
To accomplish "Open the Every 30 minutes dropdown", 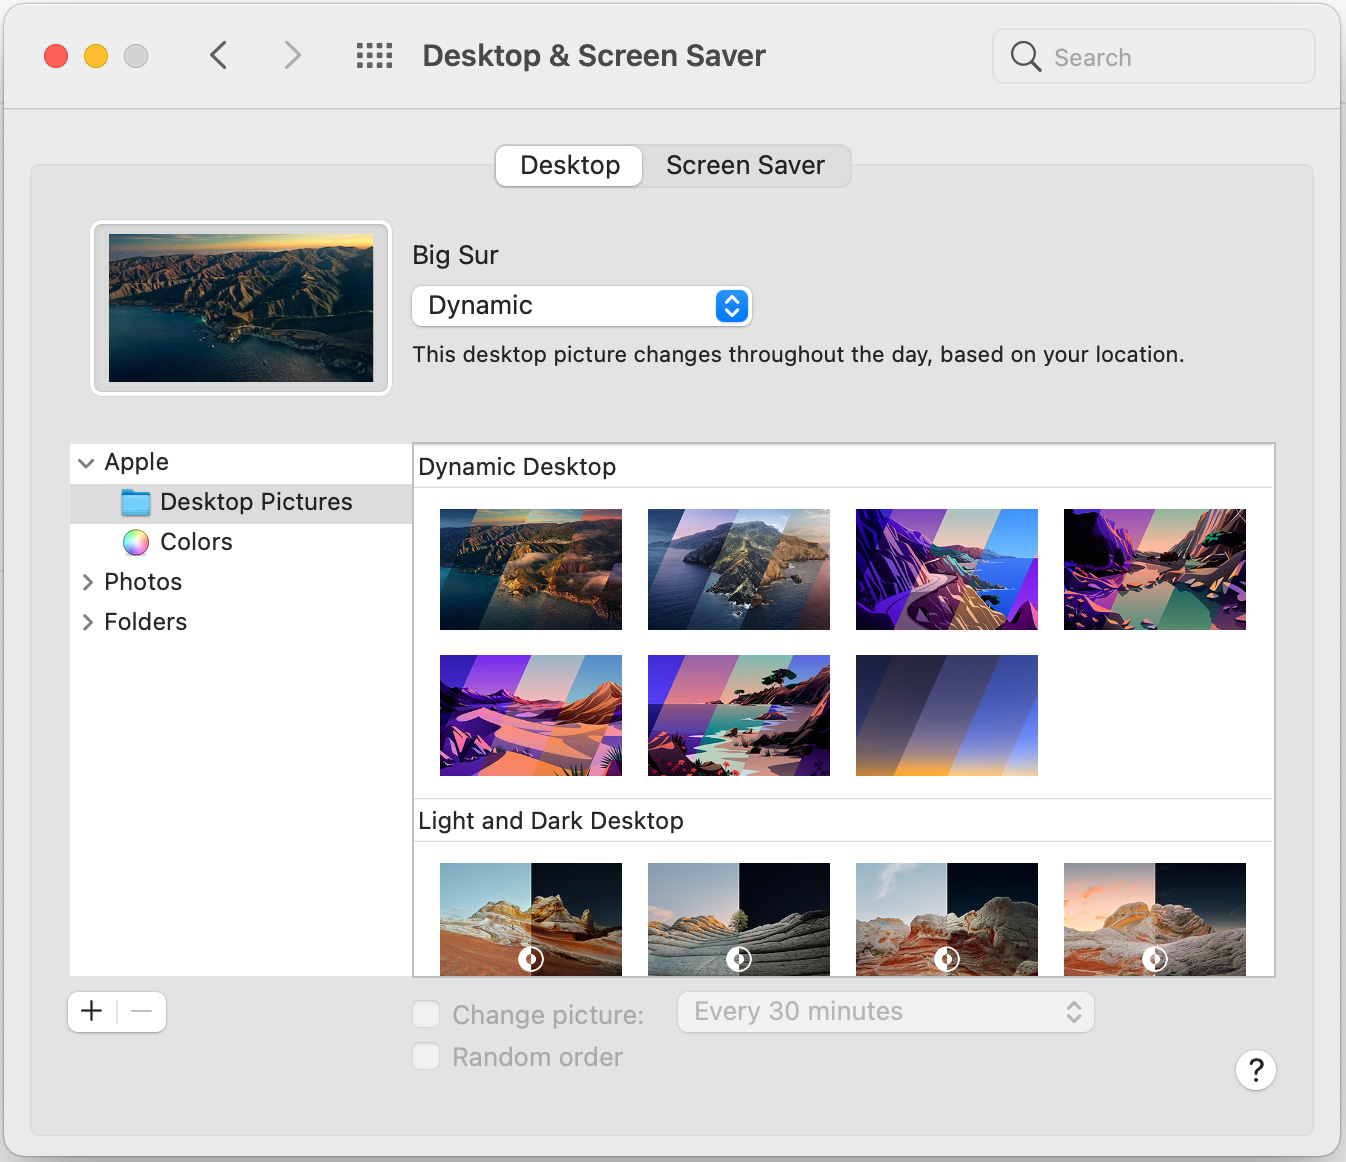I will 886,1012.
